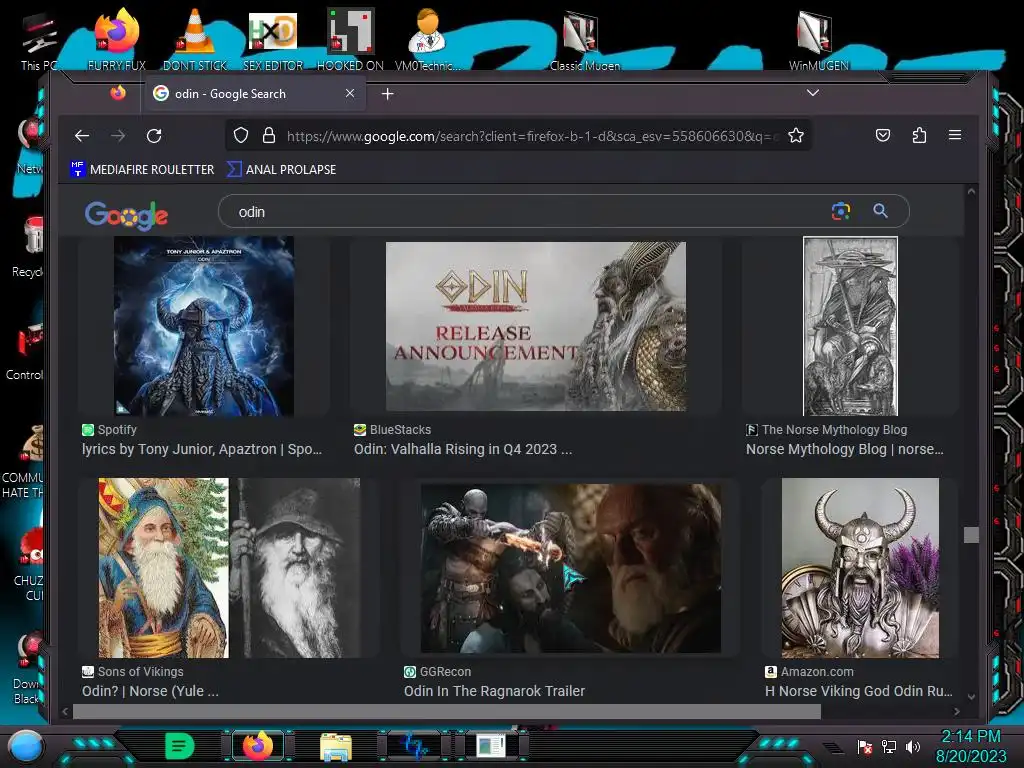Open the Amazon Odin bust statue image
This screenshot has height=768, width=1024.
[x=860, y=568]
